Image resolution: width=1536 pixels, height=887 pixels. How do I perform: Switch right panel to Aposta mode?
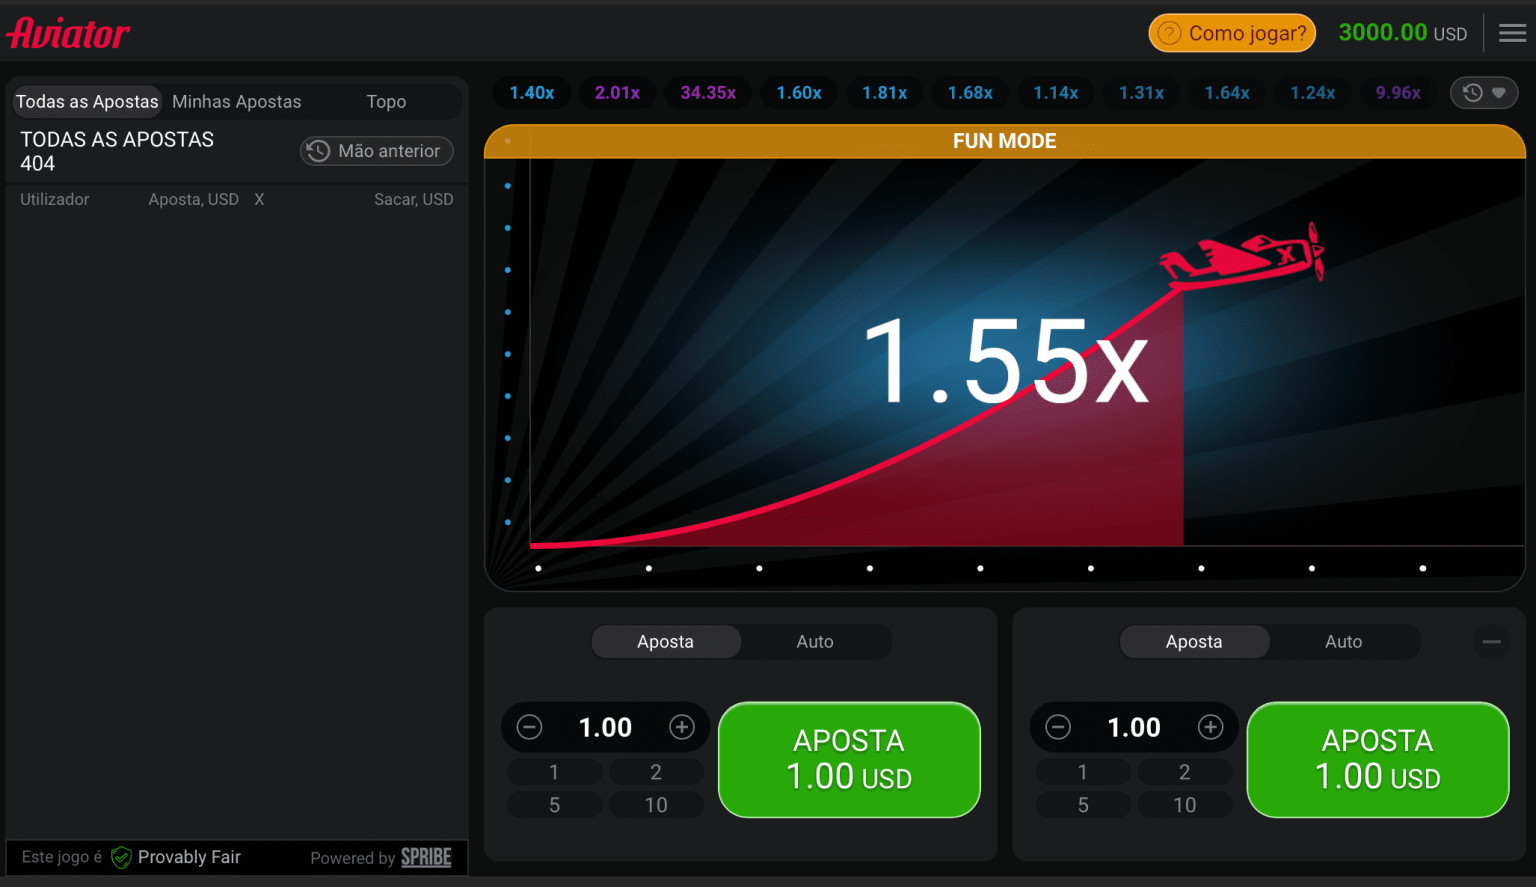[x=1194, y=641]
